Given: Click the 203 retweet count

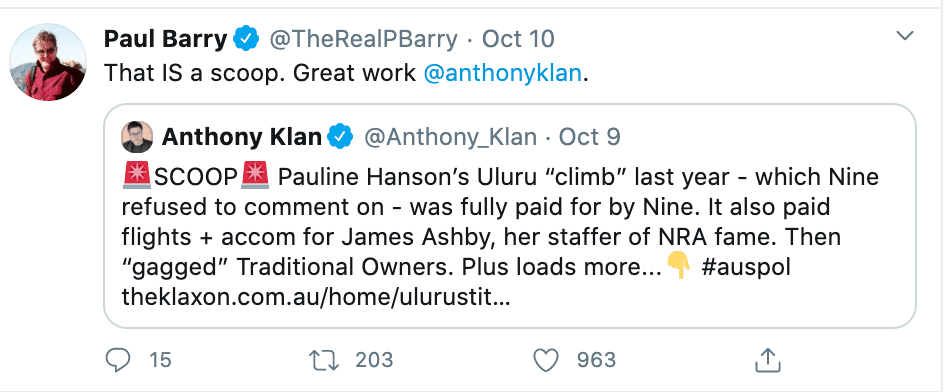Looking at the screenshot, I should coord(374,361).
